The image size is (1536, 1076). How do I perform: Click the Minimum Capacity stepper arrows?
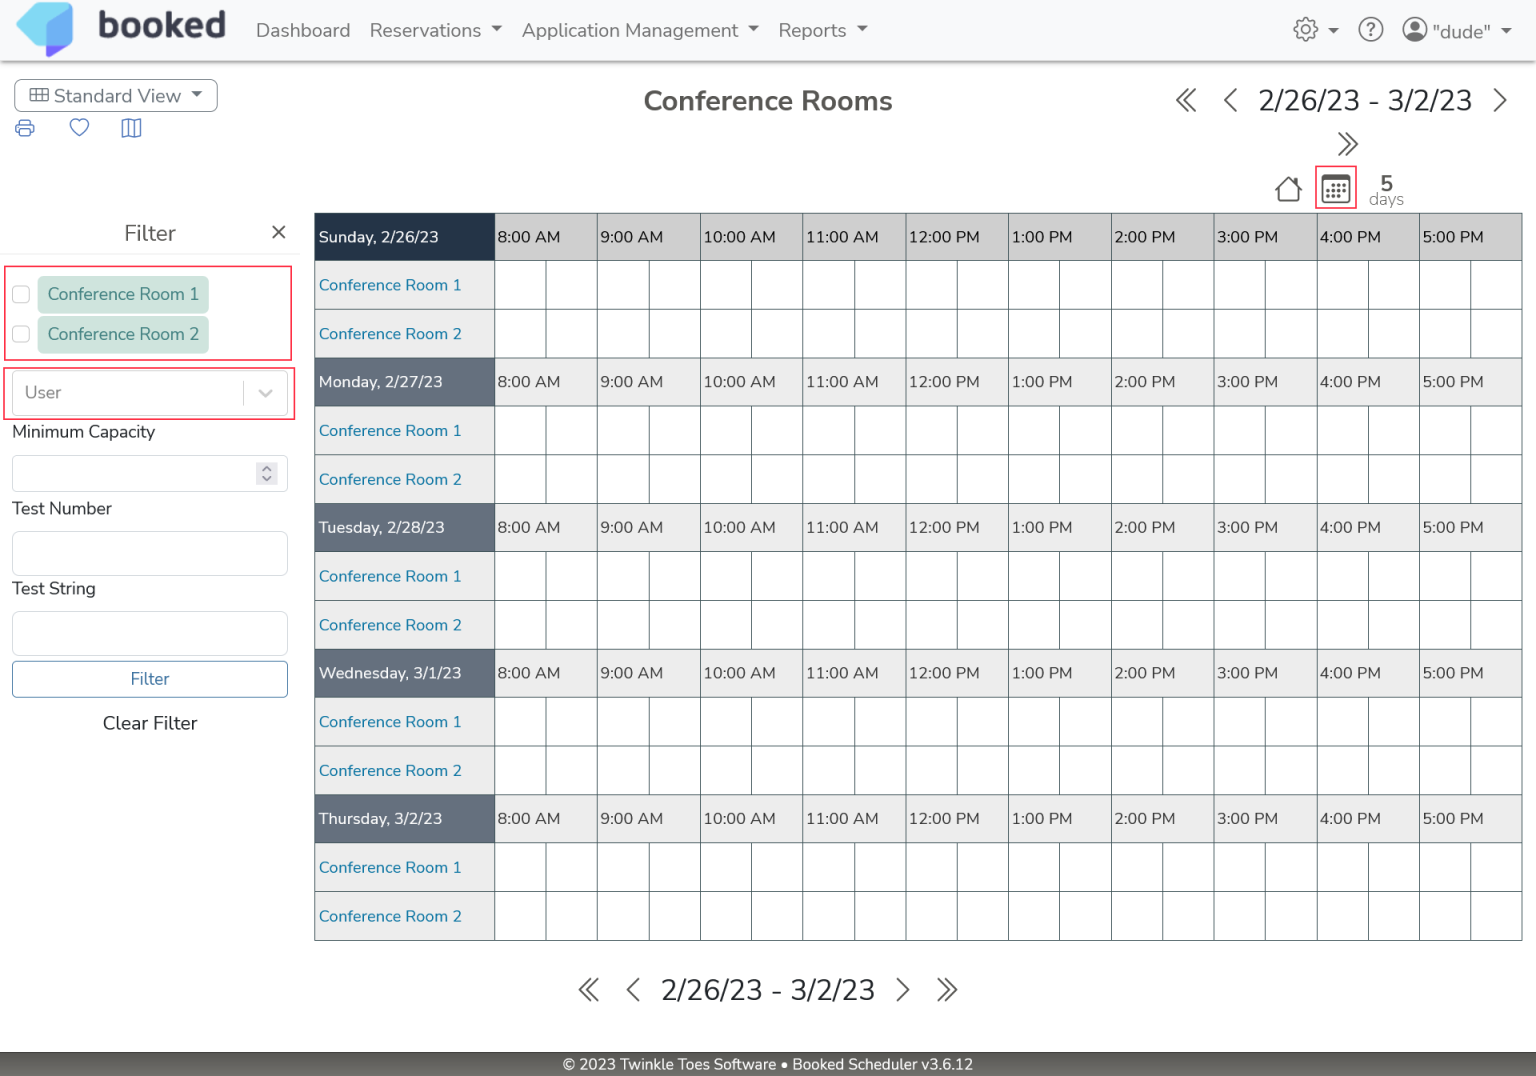click(266, 474)
